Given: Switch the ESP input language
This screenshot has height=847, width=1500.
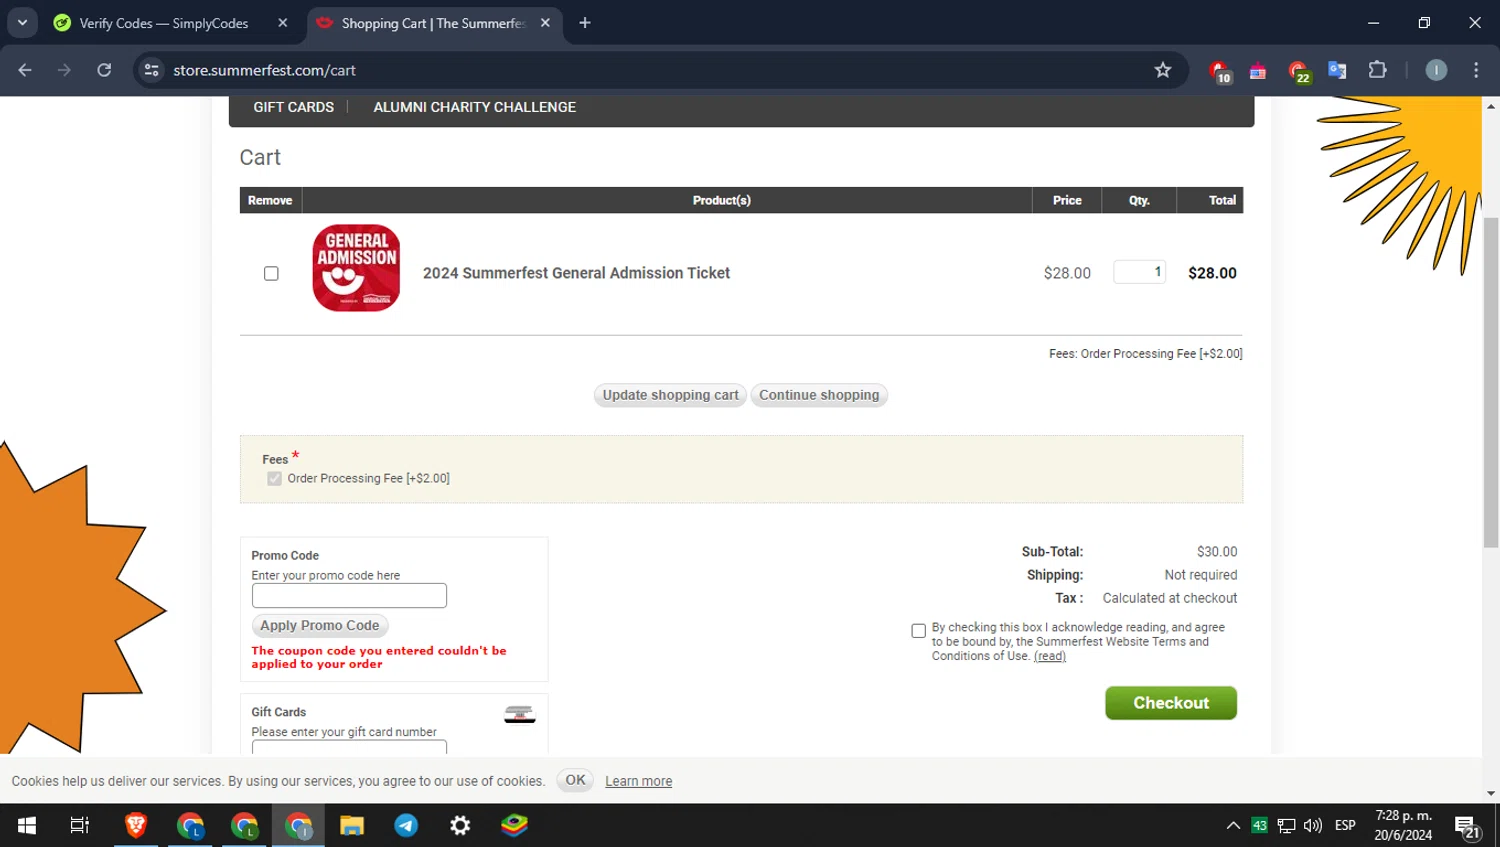Looking at the screenshot, I should [1345, 825].
